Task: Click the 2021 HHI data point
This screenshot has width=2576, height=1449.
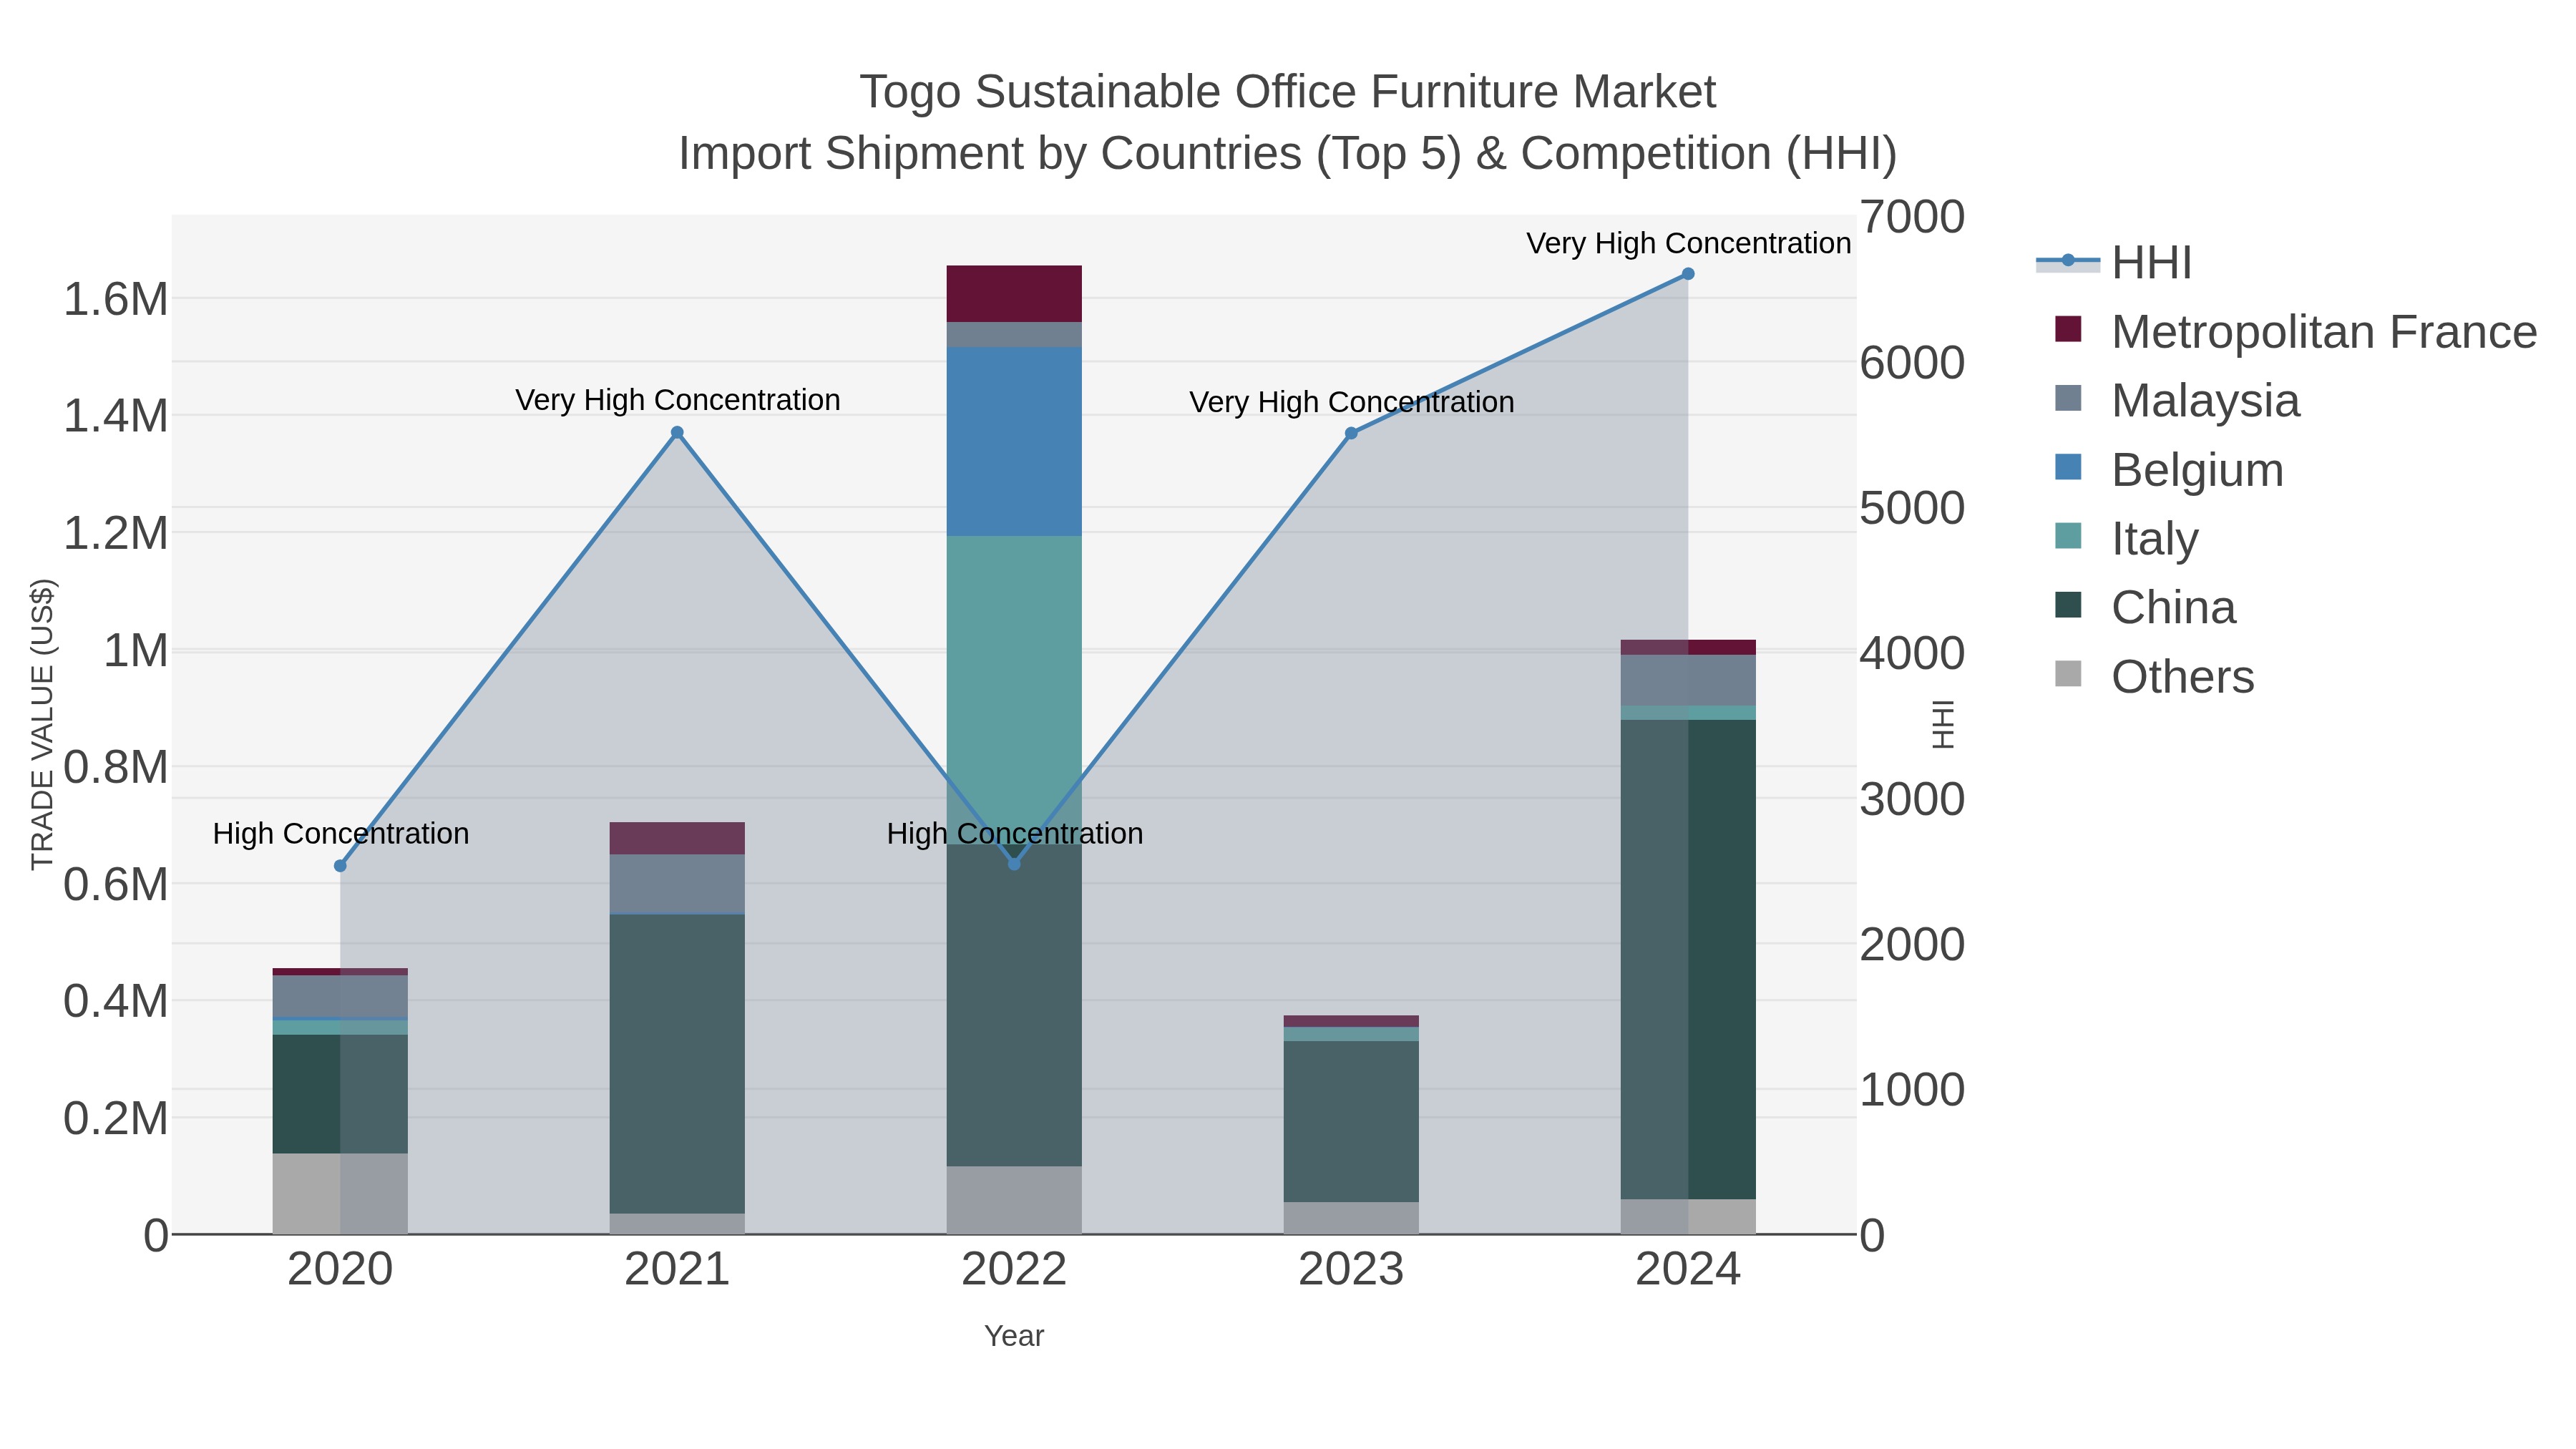Action: 677,433
